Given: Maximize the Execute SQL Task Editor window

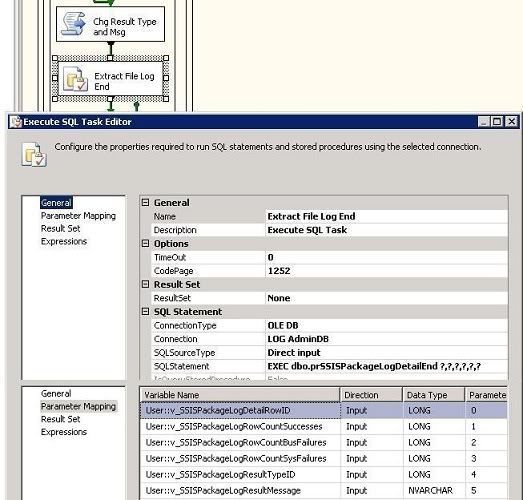Looking at the screenshot, I should (497, 121).
